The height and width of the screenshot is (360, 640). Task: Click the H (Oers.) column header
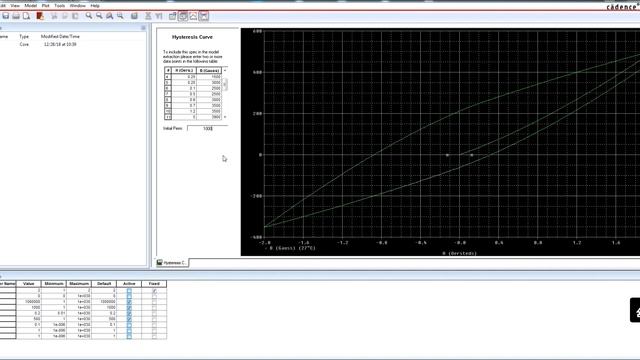point(184,71)
